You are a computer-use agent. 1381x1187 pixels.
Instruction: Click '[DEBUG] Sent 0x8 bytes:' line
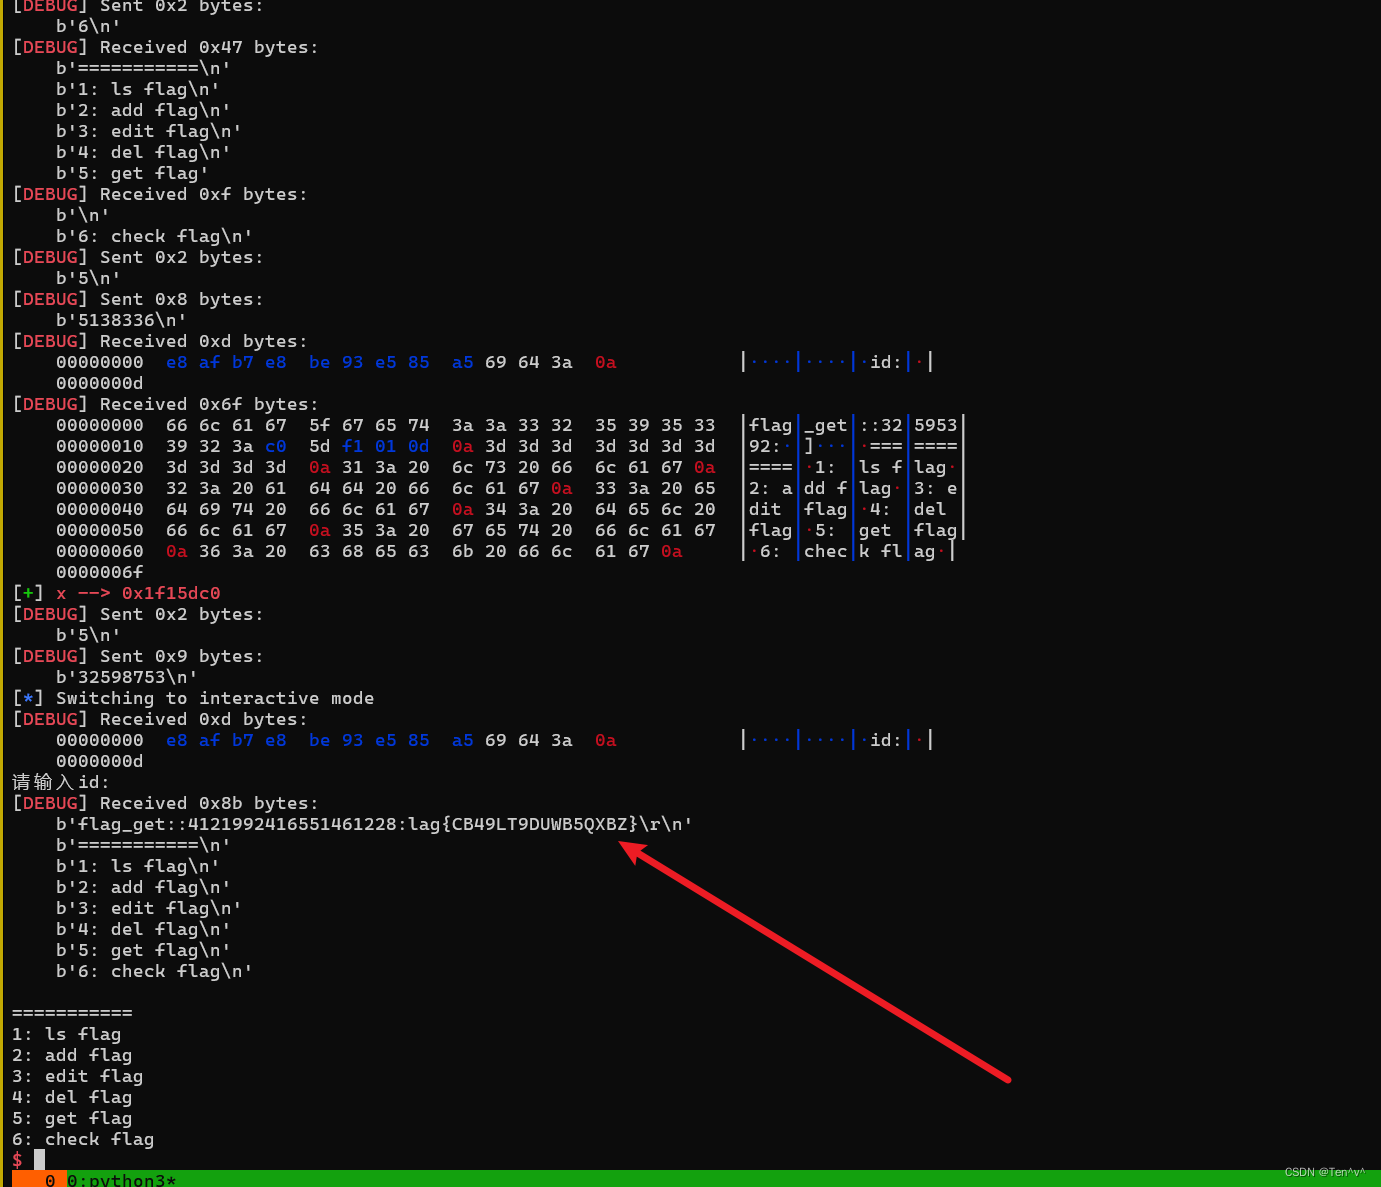[138, 299]
